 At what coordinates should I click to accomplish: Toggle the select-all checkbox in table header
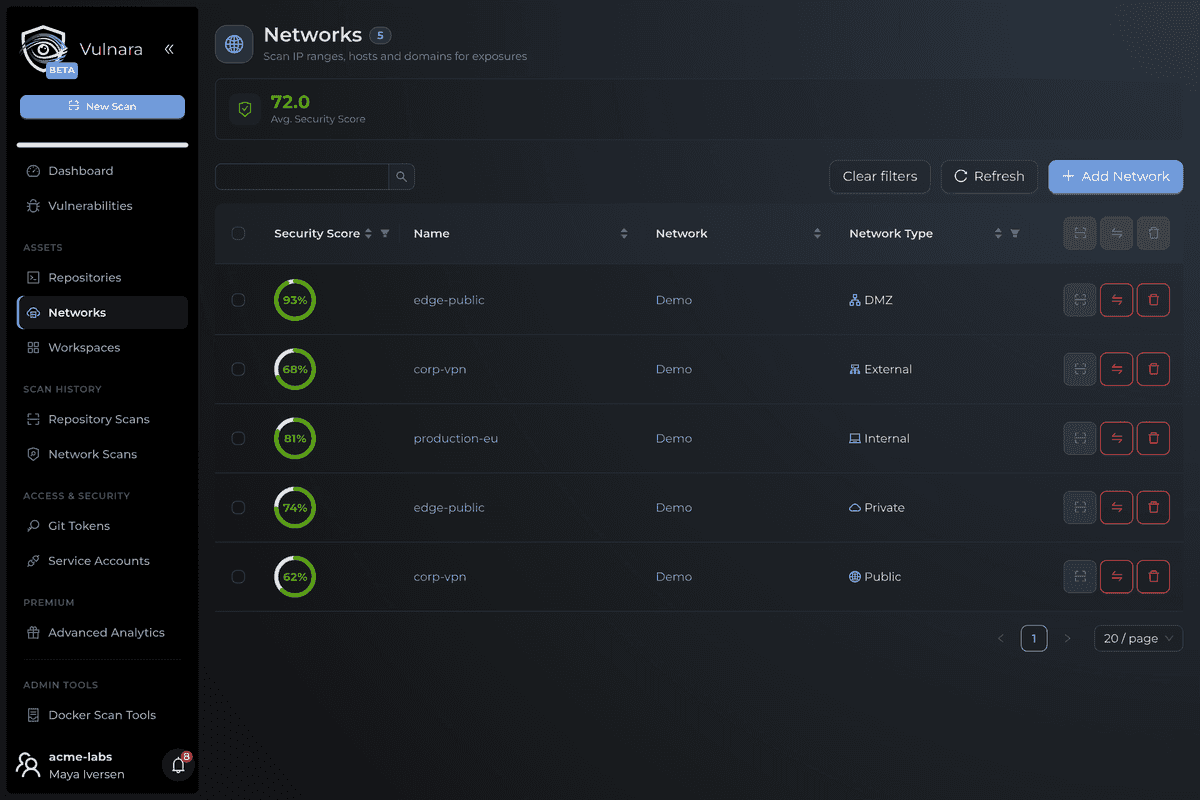238,233
